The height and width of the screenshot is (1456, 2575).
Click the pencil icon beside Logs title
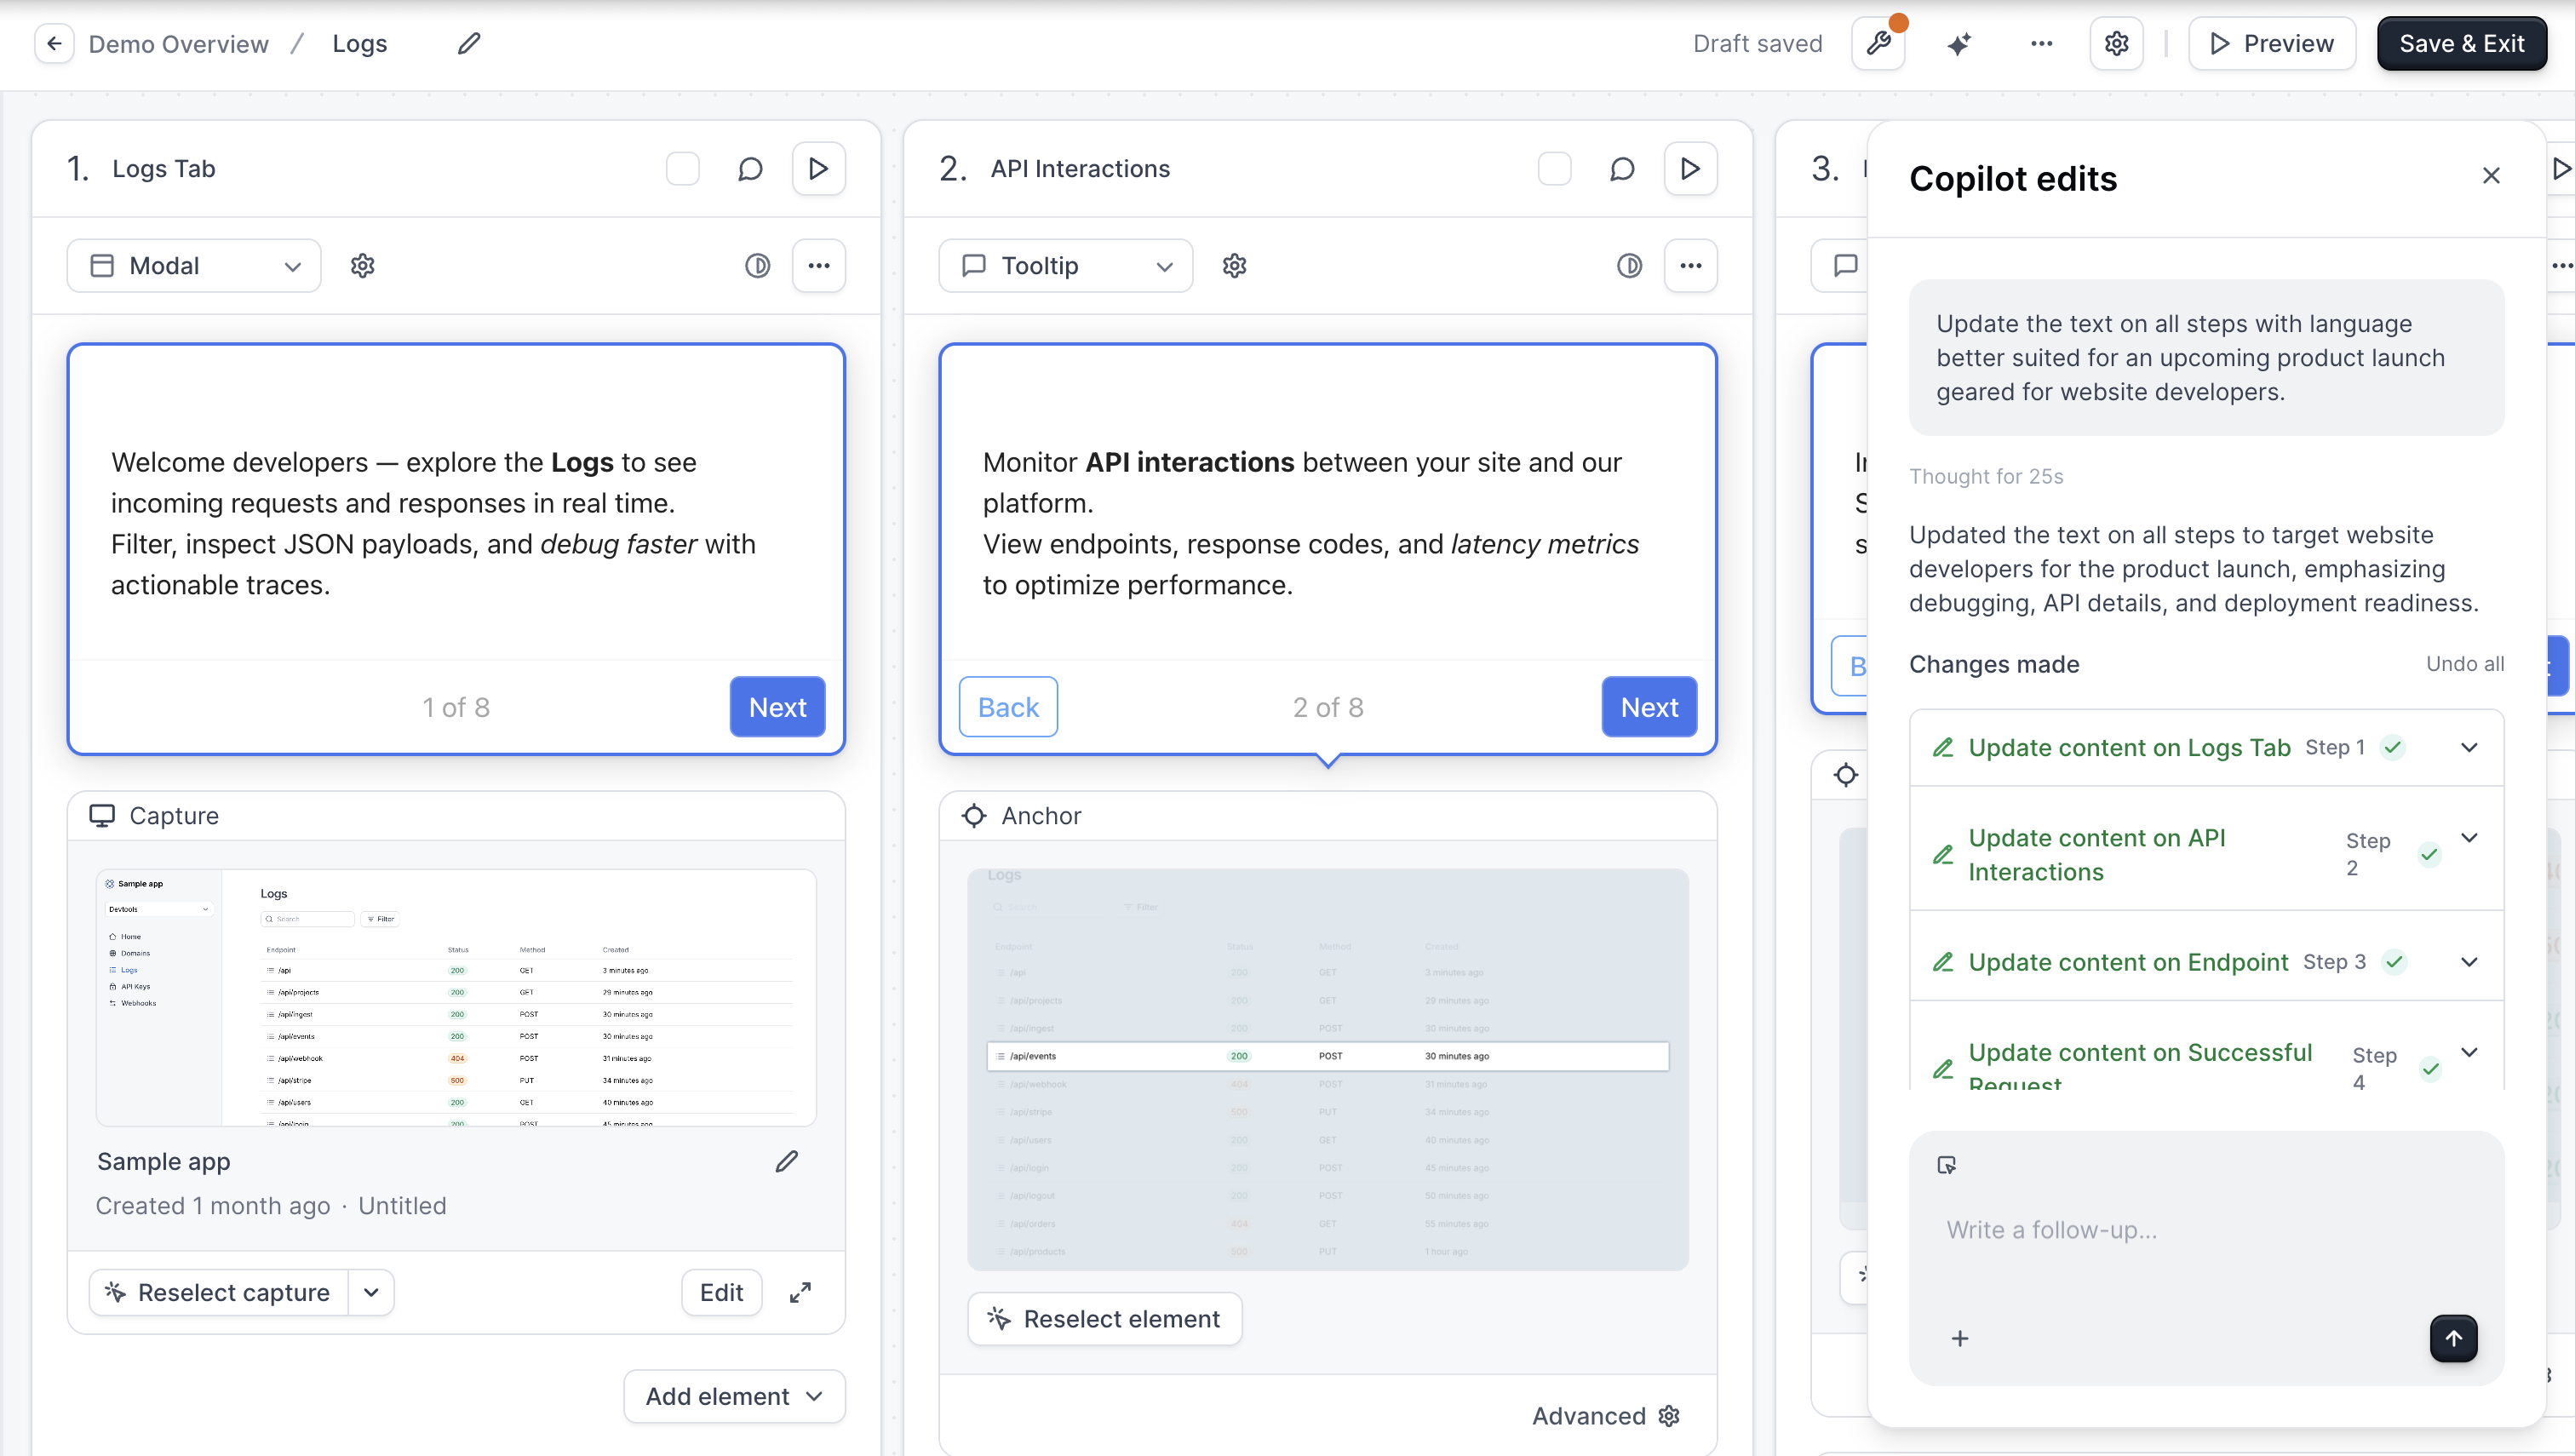pyautogui.click(x=469, y=44)
